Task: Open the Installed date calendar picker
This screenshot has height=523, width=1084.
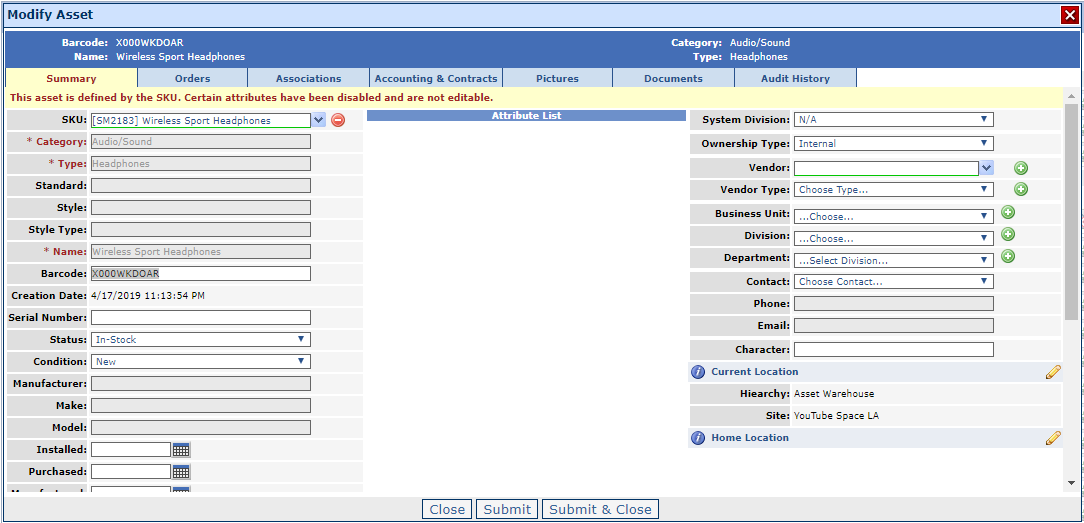Action: [181, 450]
